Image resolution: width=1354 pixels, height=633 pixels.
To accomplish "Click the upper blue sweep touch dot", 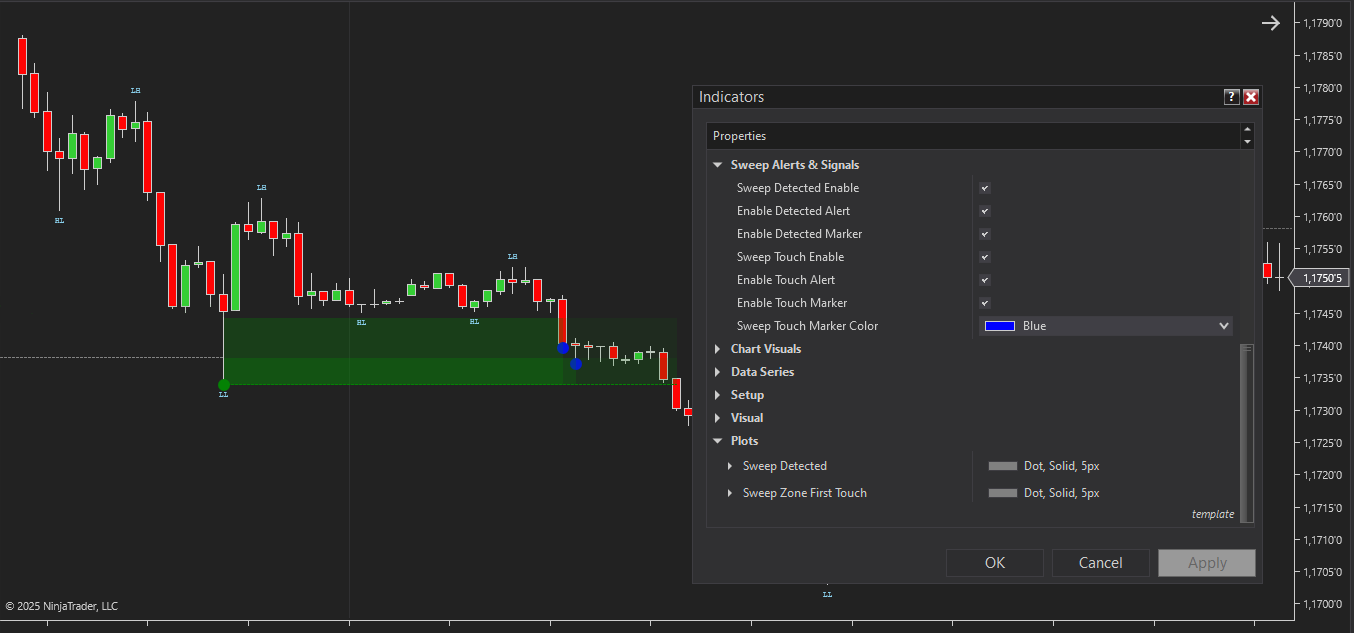I will (x=563, y=348).
